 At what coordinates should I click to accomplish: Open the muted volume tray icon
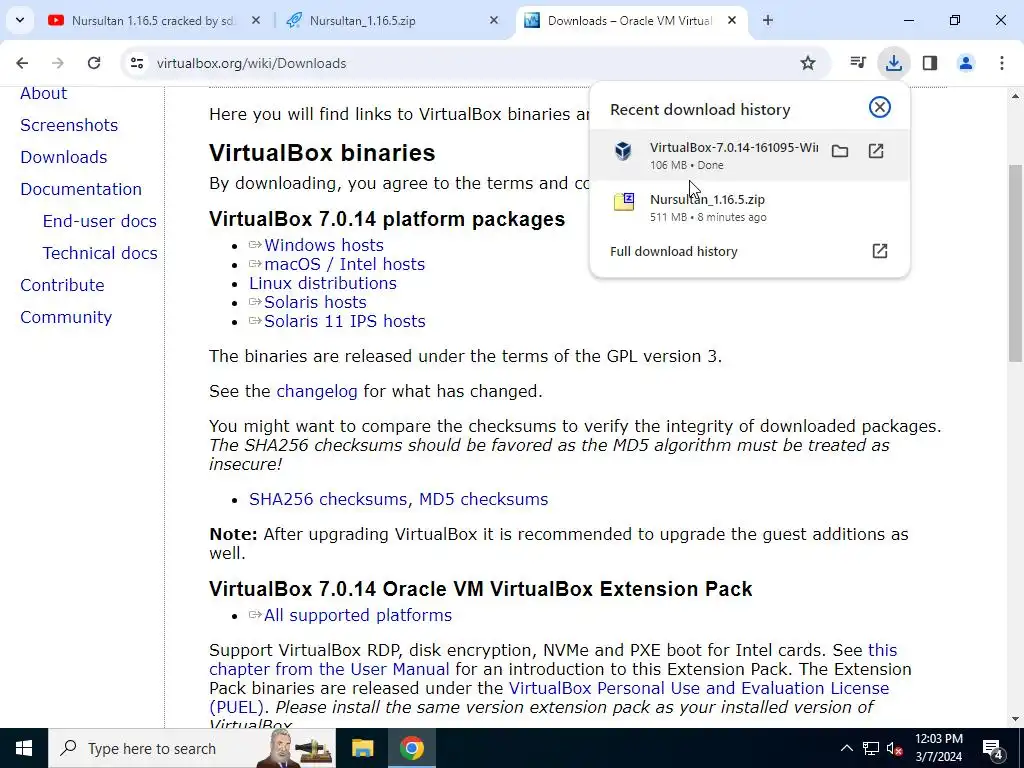[x=895, y=748]
